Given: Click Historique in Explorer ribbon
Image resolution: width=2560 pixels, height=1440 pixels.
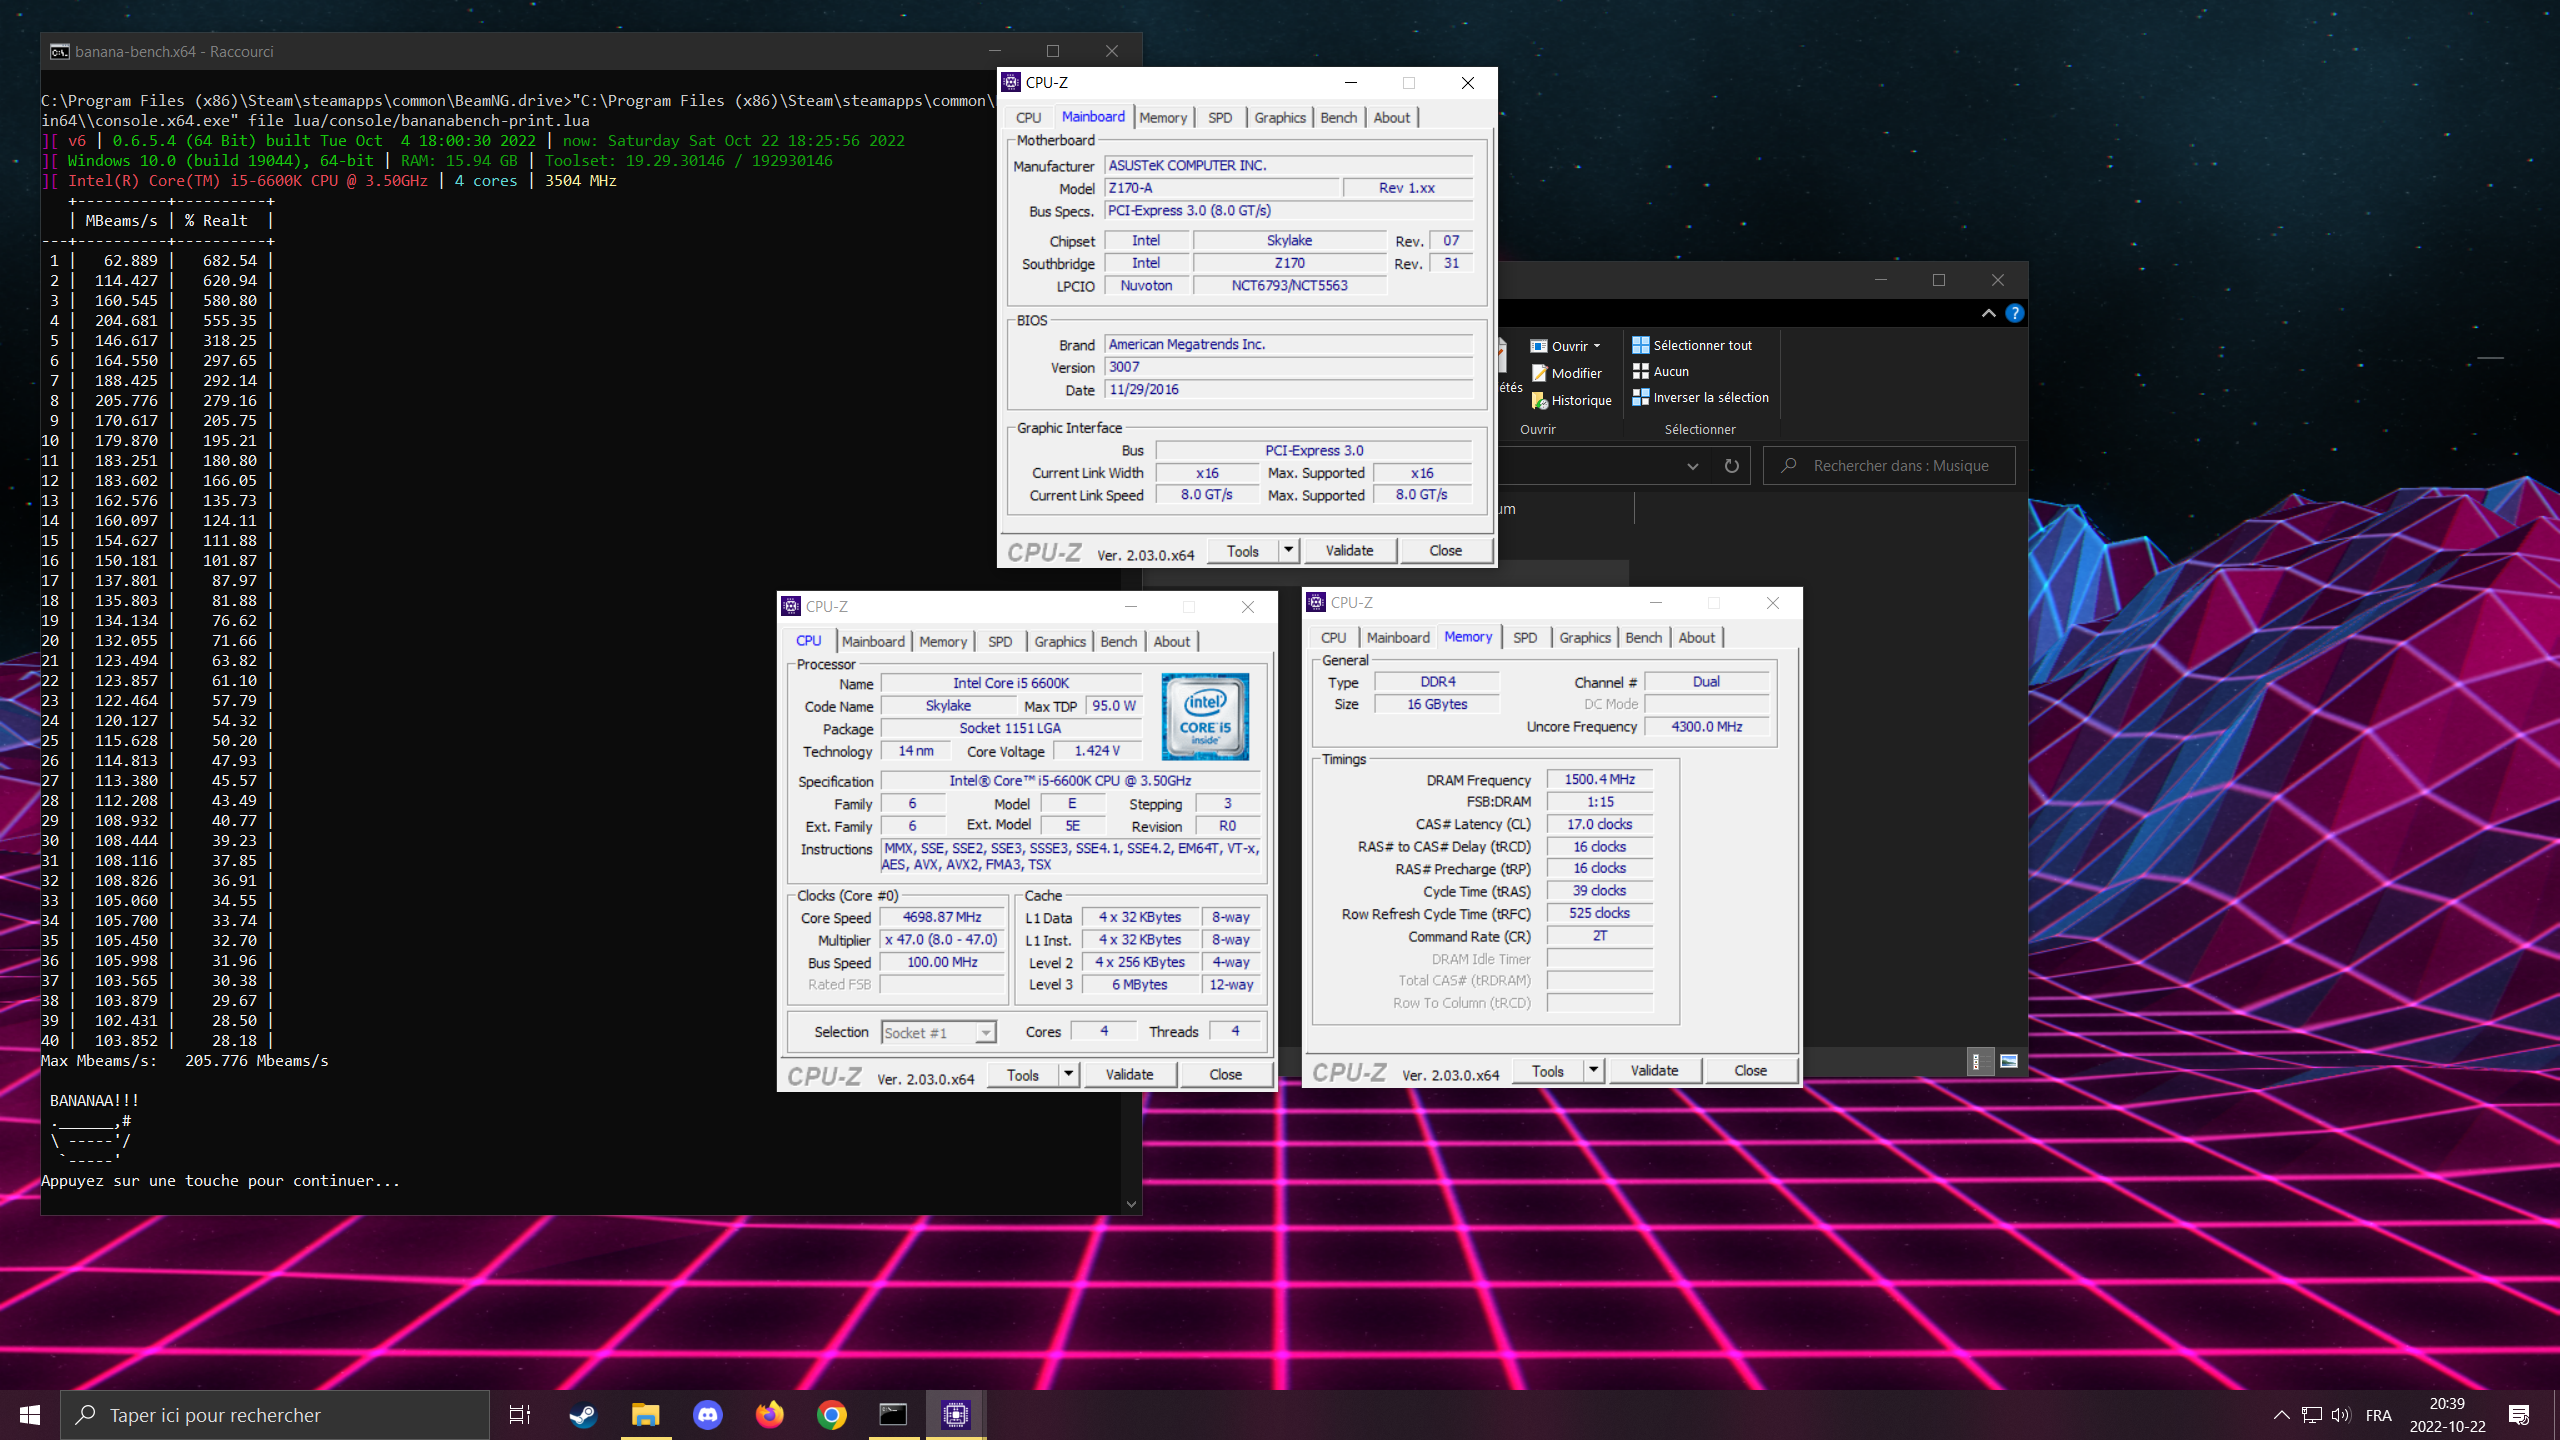Looking at the screenshot, I should pyautogui.click(x=1572, y=400).
